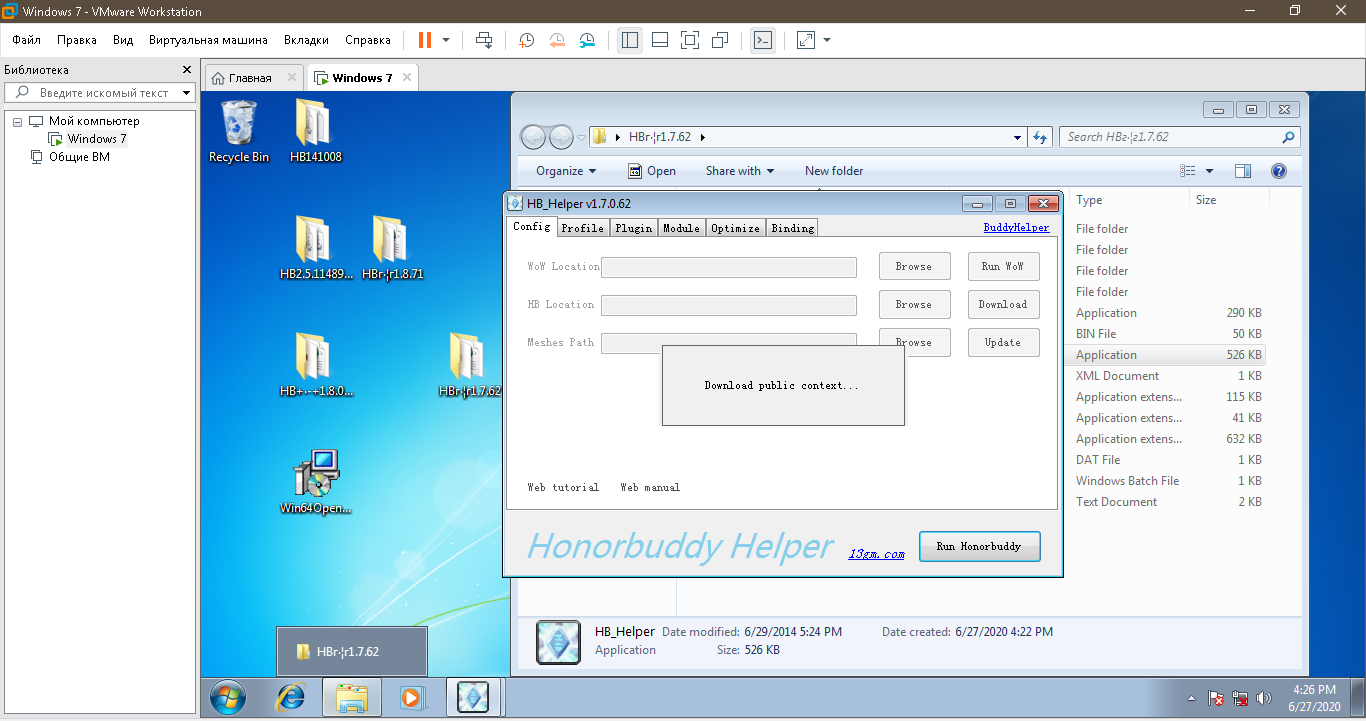Switch to the Profile tab in HB_Helper
This screenshot has width=1366, height=721.
582,228
